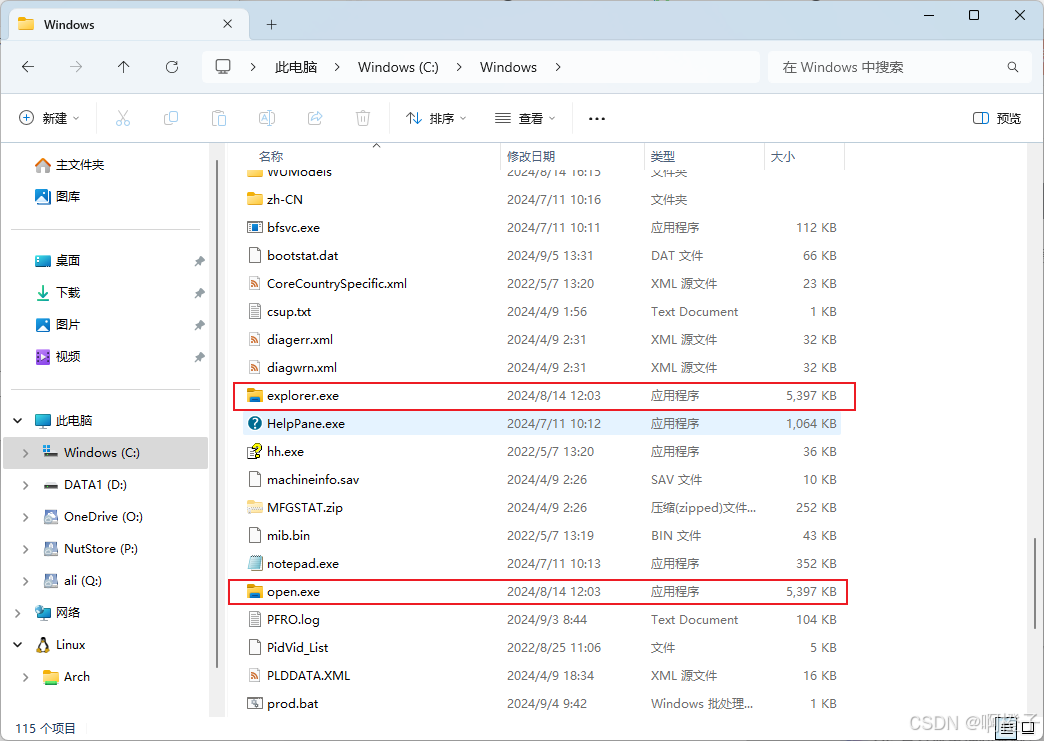Click the computer icon in address bar
The height and width of the screenshot is (741, 1044).
pos(223,67)
